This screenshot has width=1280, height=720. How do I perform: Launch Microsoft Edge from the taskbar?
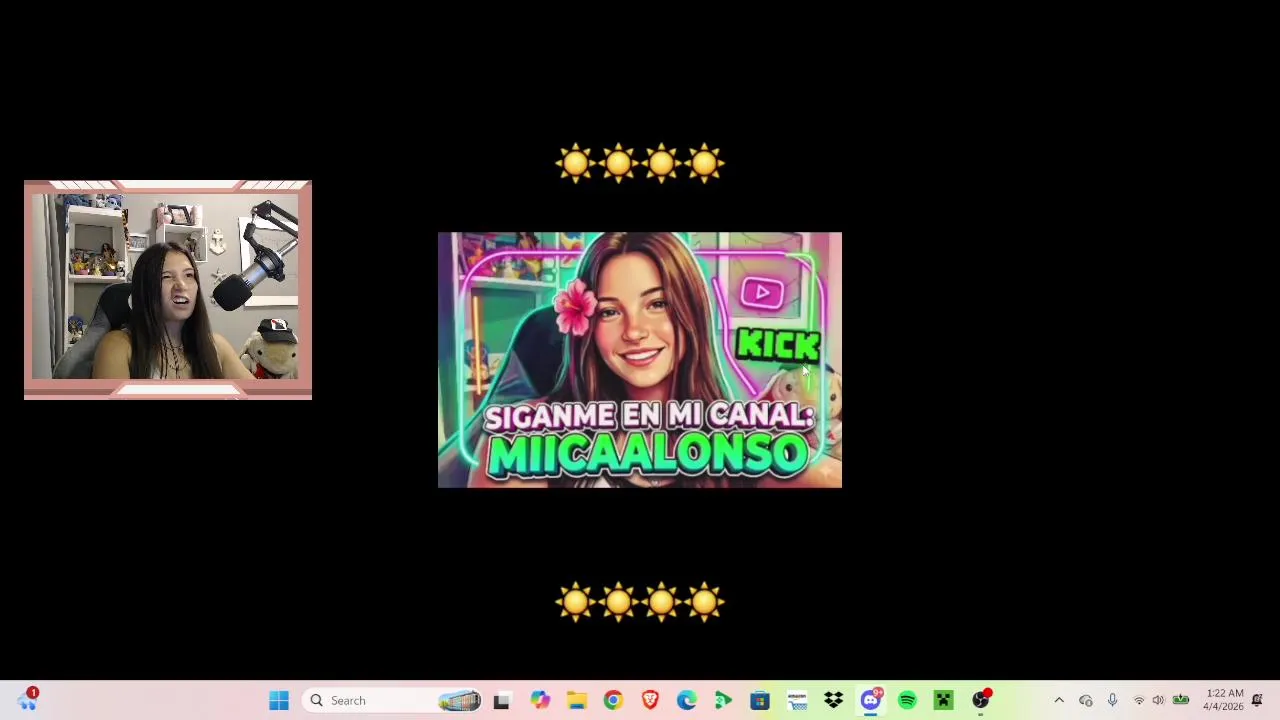(x=687, y=700)
